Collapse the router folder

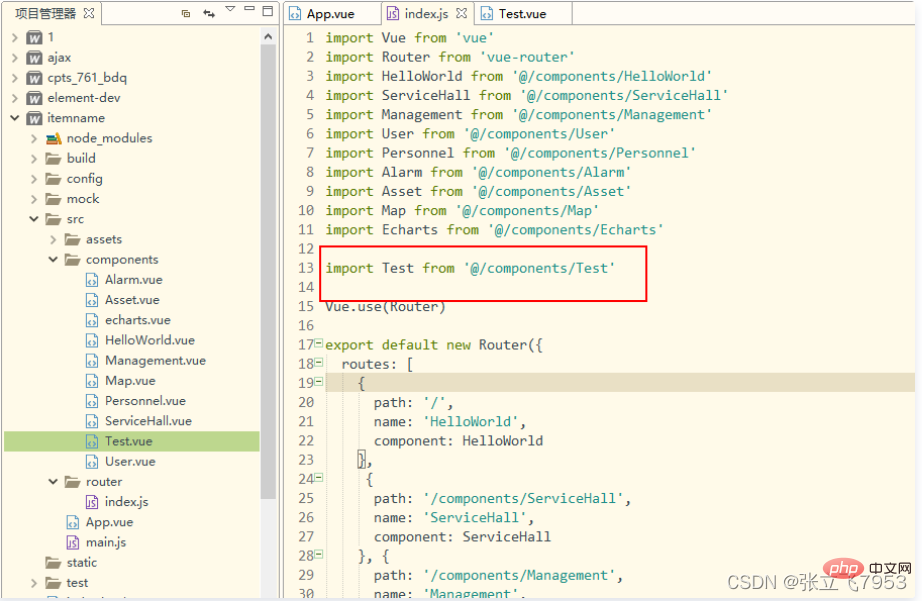53,482
